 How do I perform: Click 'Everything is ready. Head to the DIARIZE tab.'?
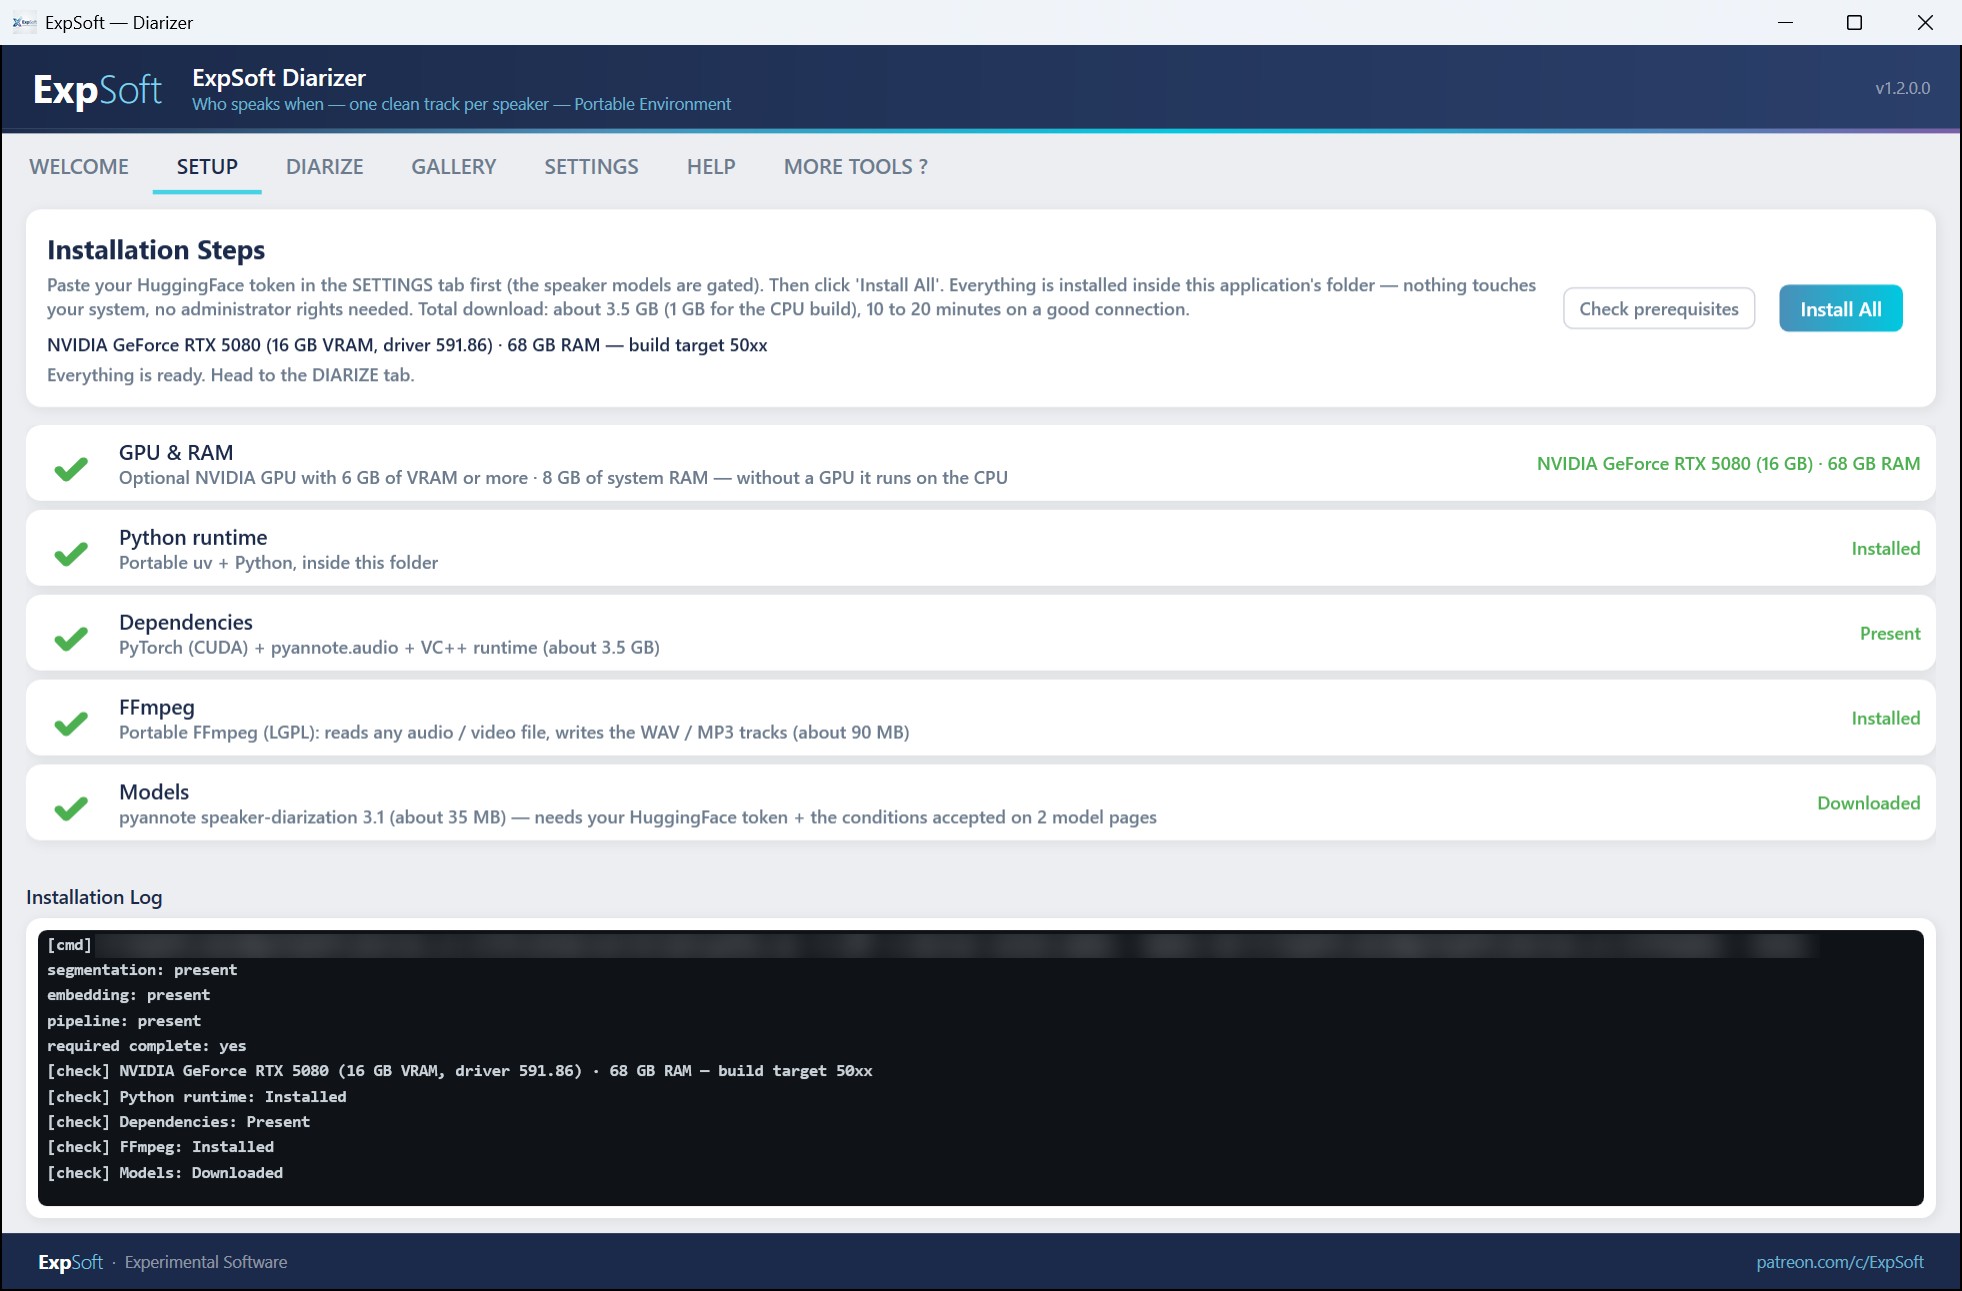coord(231,375)
